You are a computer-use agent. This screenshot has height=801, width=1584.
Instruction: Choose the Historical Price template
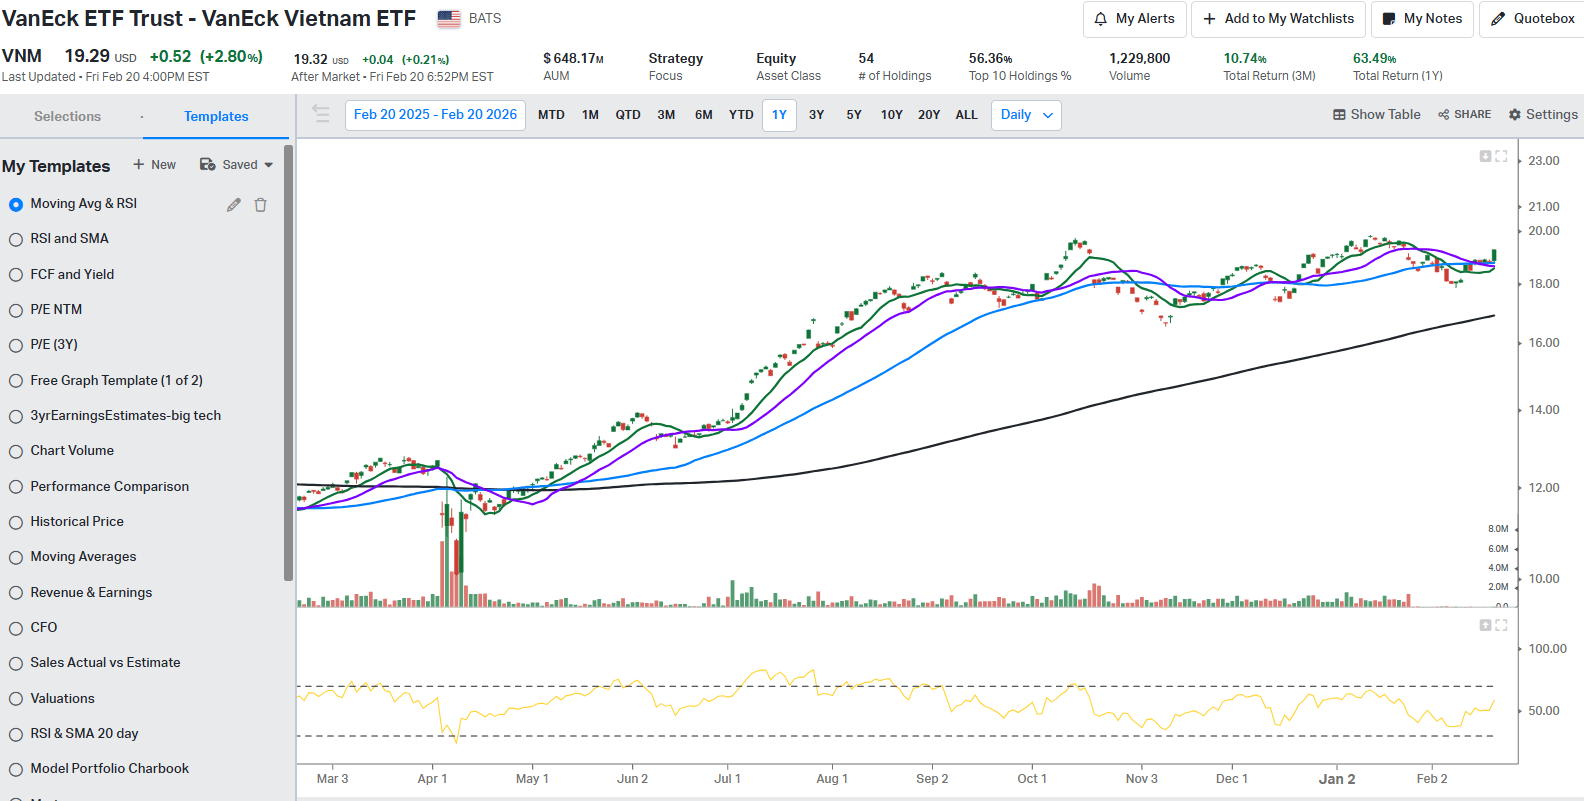point(16,522)
